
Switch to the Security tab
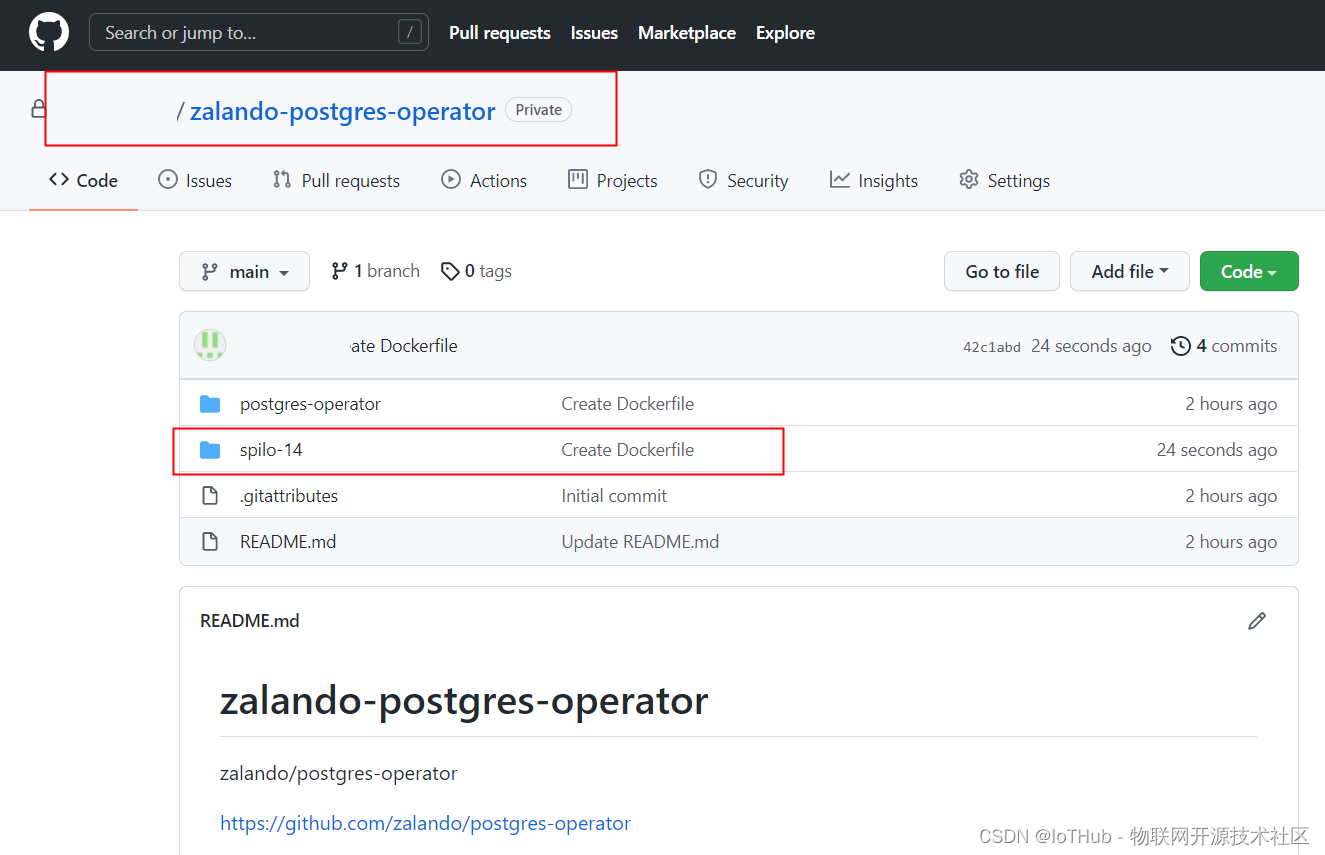pyautogui.click(x=743, y=180)
